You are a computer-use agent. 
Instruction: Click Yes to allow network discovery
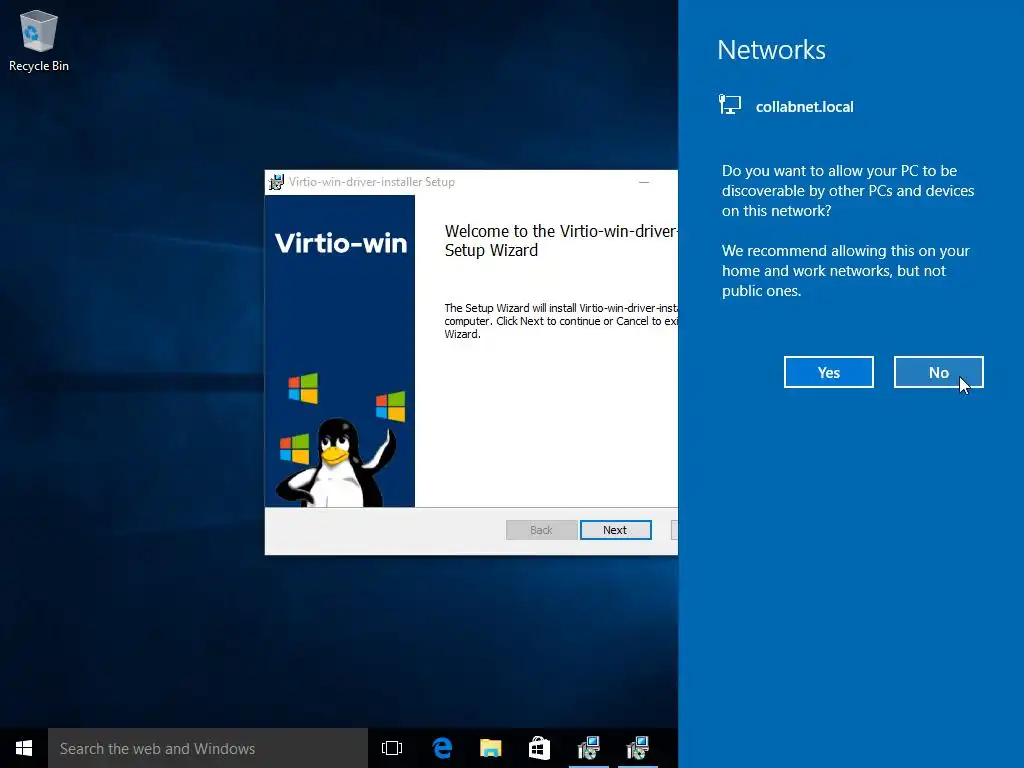828,372
